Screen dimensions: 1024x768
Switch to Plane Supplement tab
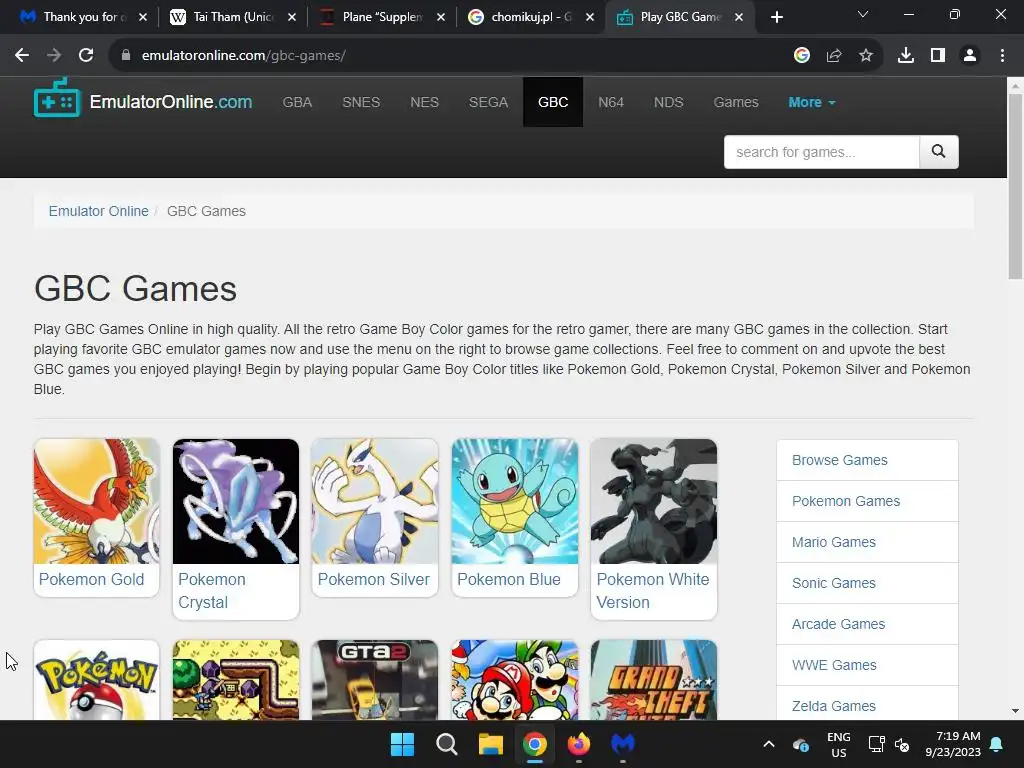(x=381, y=17)
